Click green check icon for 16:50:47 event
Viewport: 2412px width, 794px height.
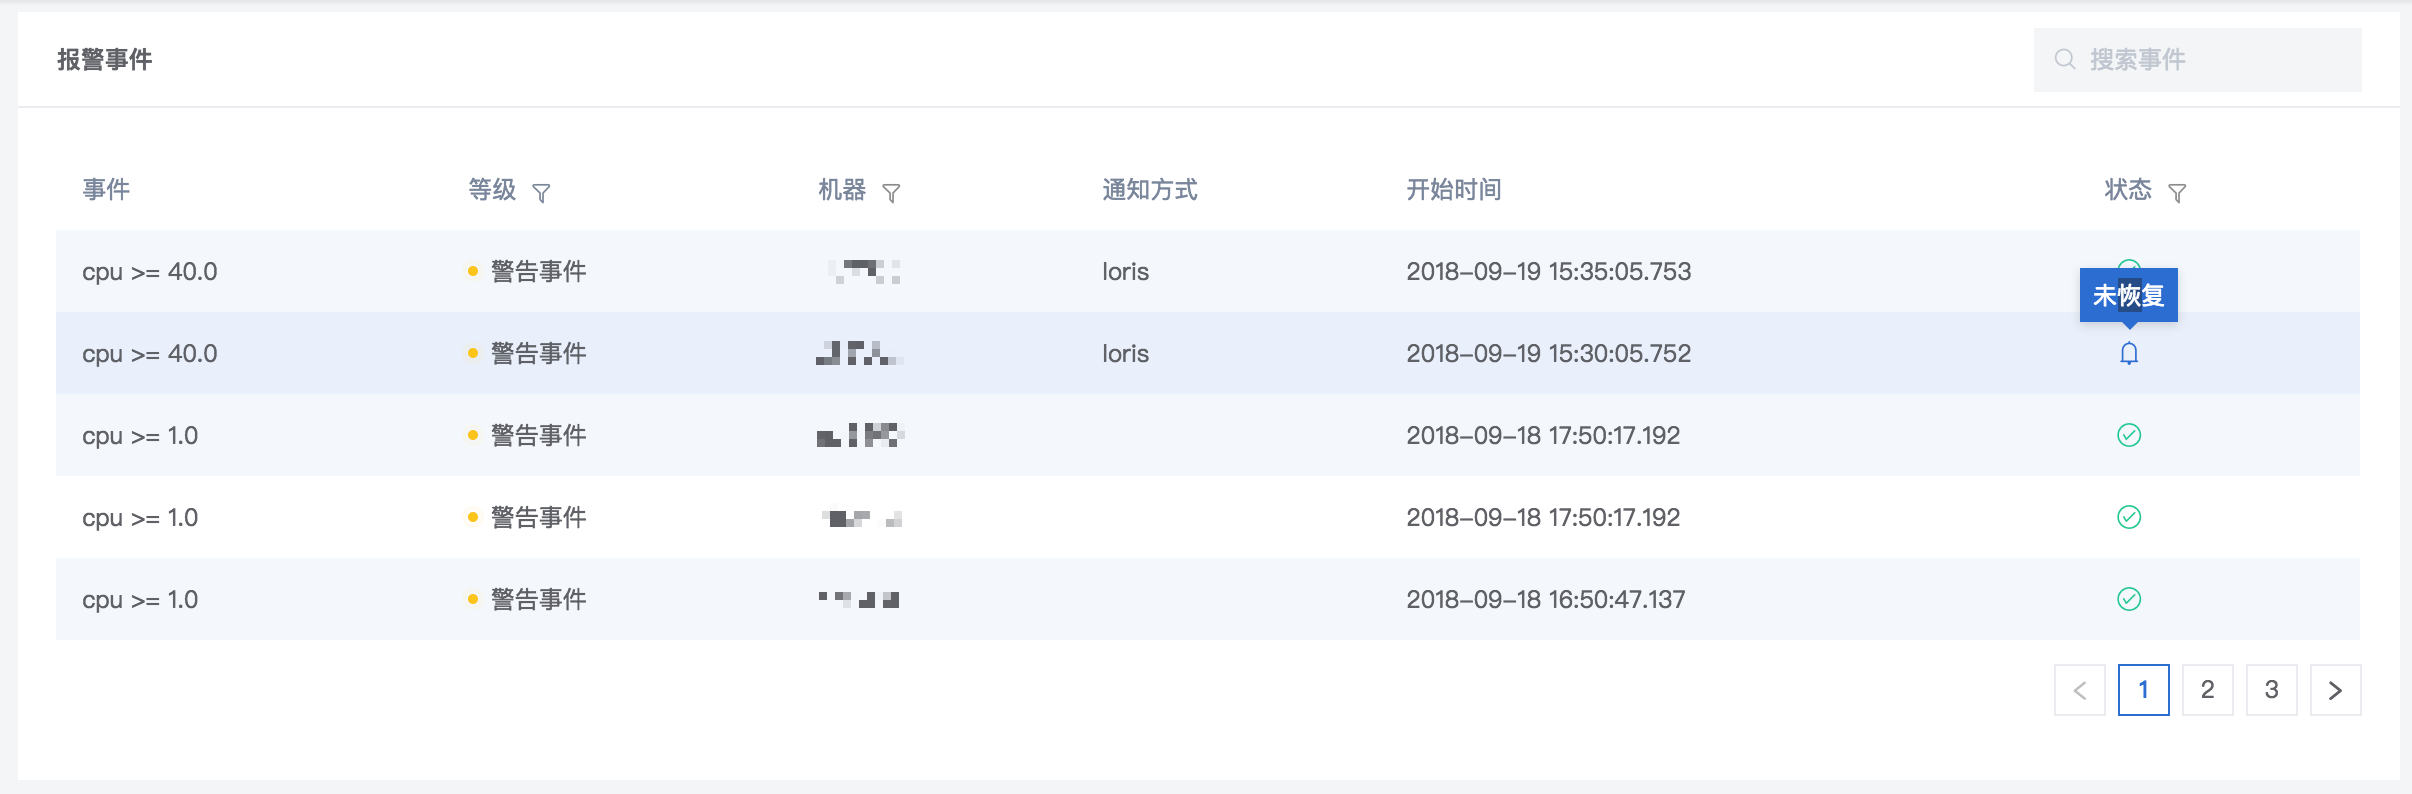pyautogui.click(x=2129, y=599)
